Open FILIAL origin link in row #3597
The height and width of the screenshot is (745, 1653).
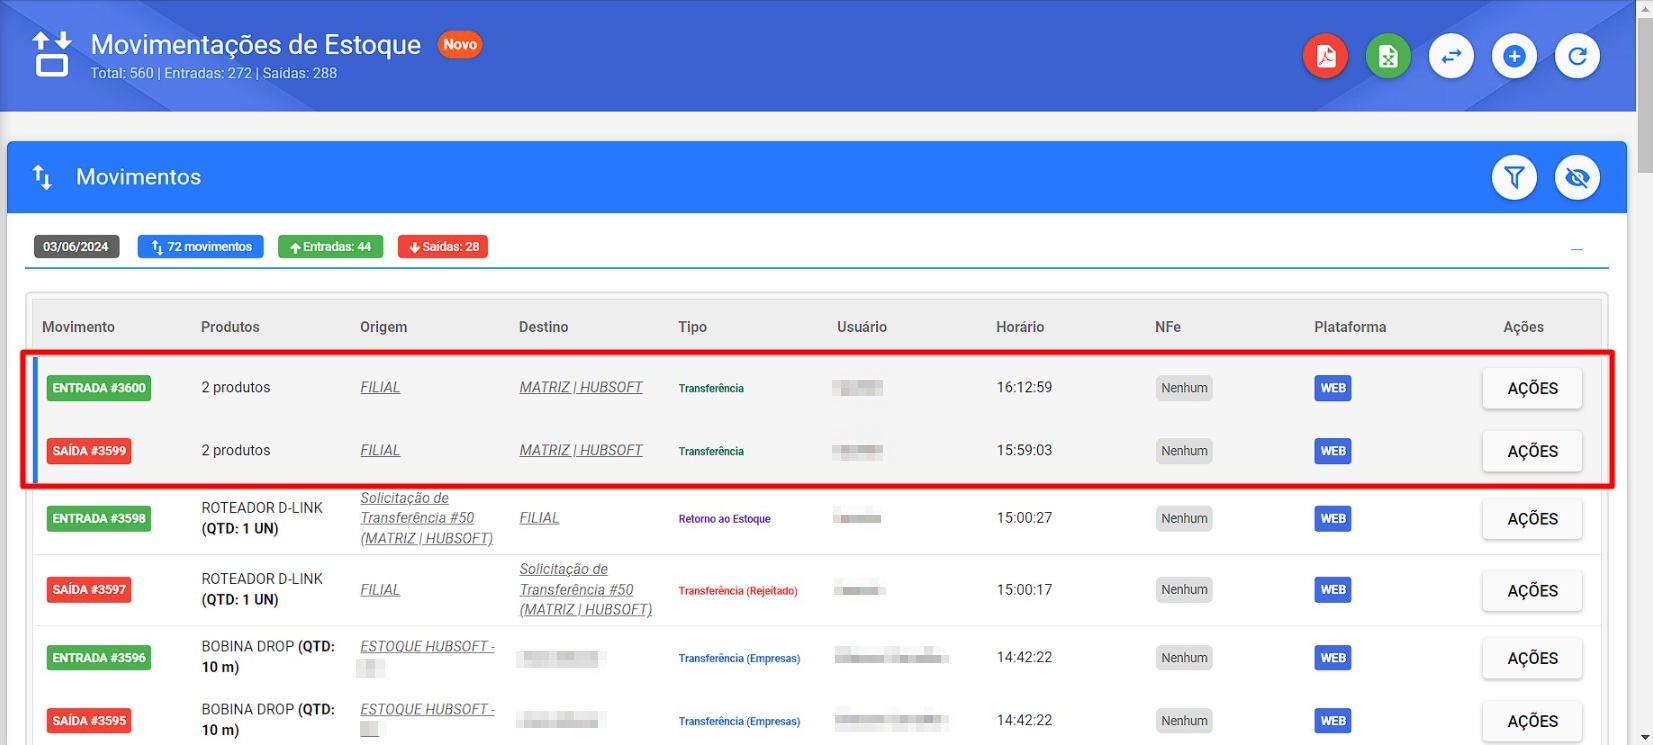tap(380, 590)
